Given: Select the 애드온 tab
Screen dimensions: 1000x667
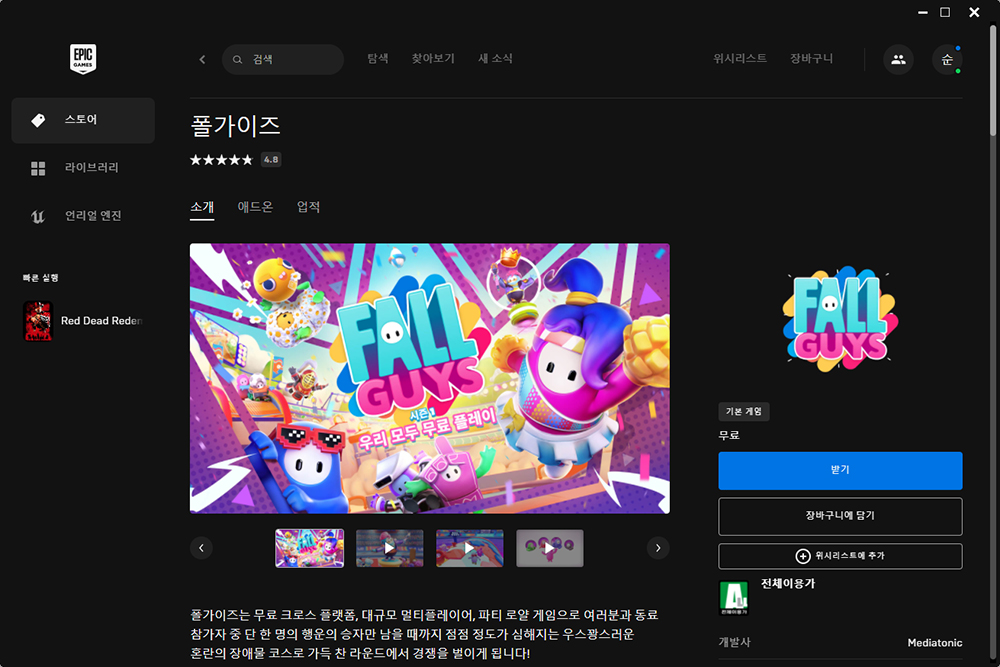Looking at the screenshot, I should pyautogui.click(x=255, y=207).
